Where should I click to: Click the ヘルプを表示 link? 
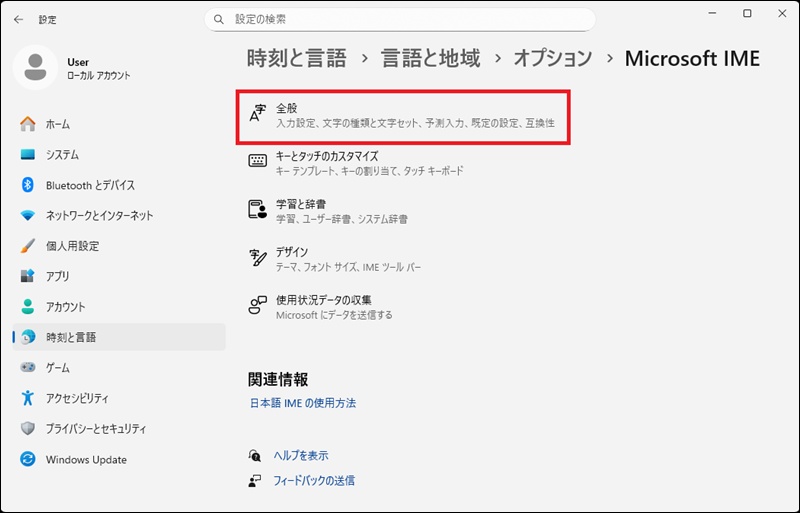click(301, 455)
